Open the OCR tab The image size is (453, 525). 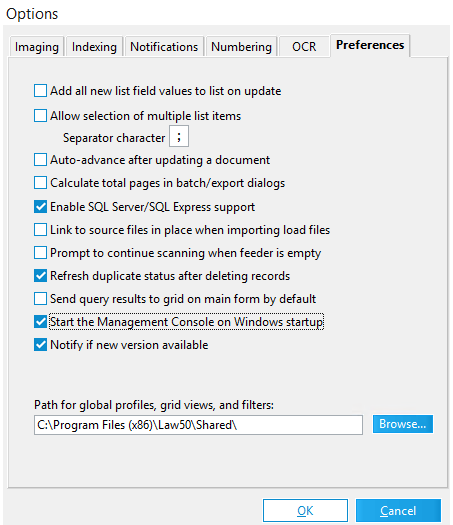[x=304, y=47]
